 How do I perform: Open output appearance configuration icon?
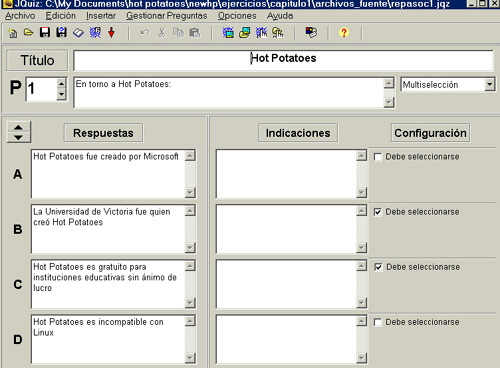click(x=311, y=33)
